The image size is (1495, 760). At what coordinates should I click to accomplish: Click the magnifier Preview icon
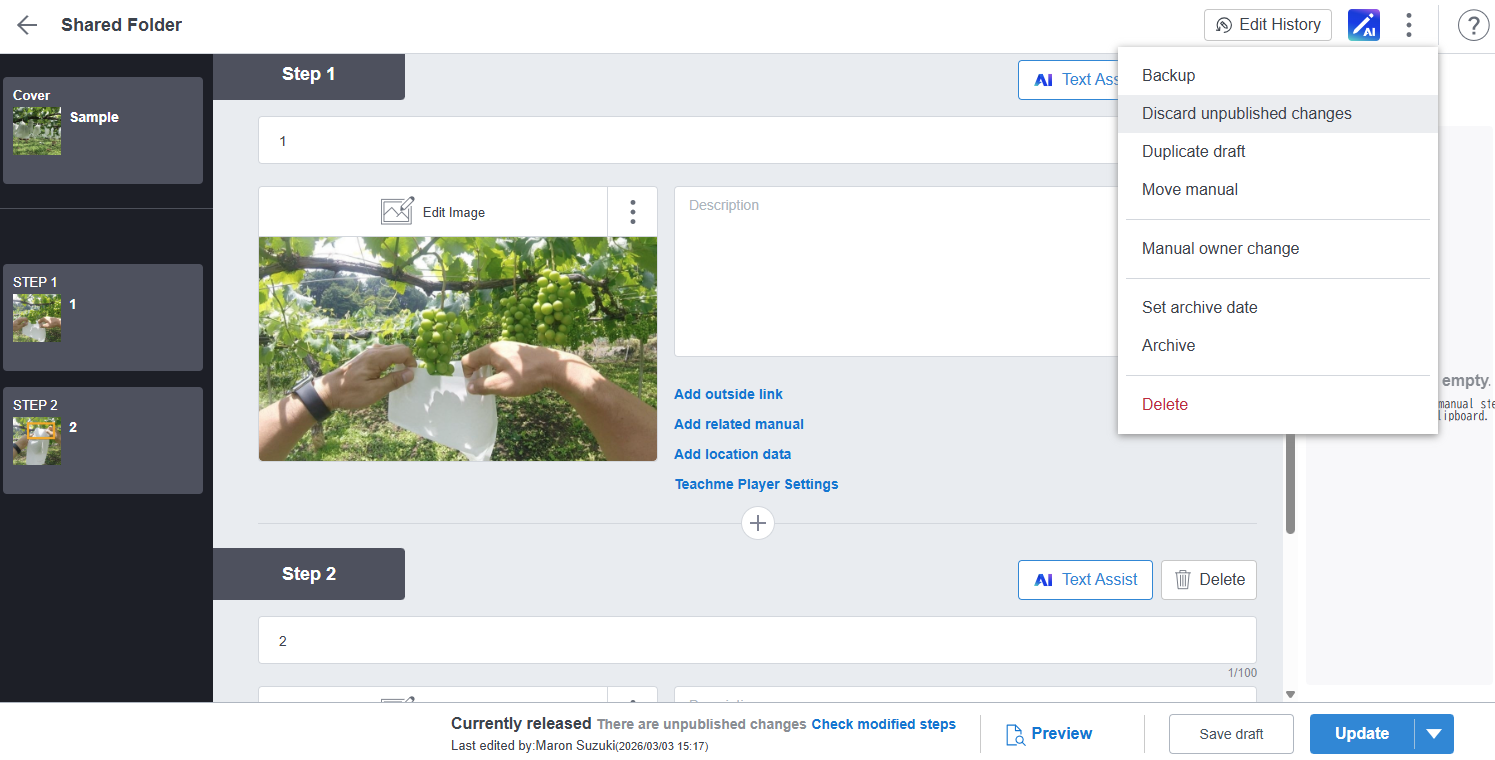click(x=1015, y=733)
